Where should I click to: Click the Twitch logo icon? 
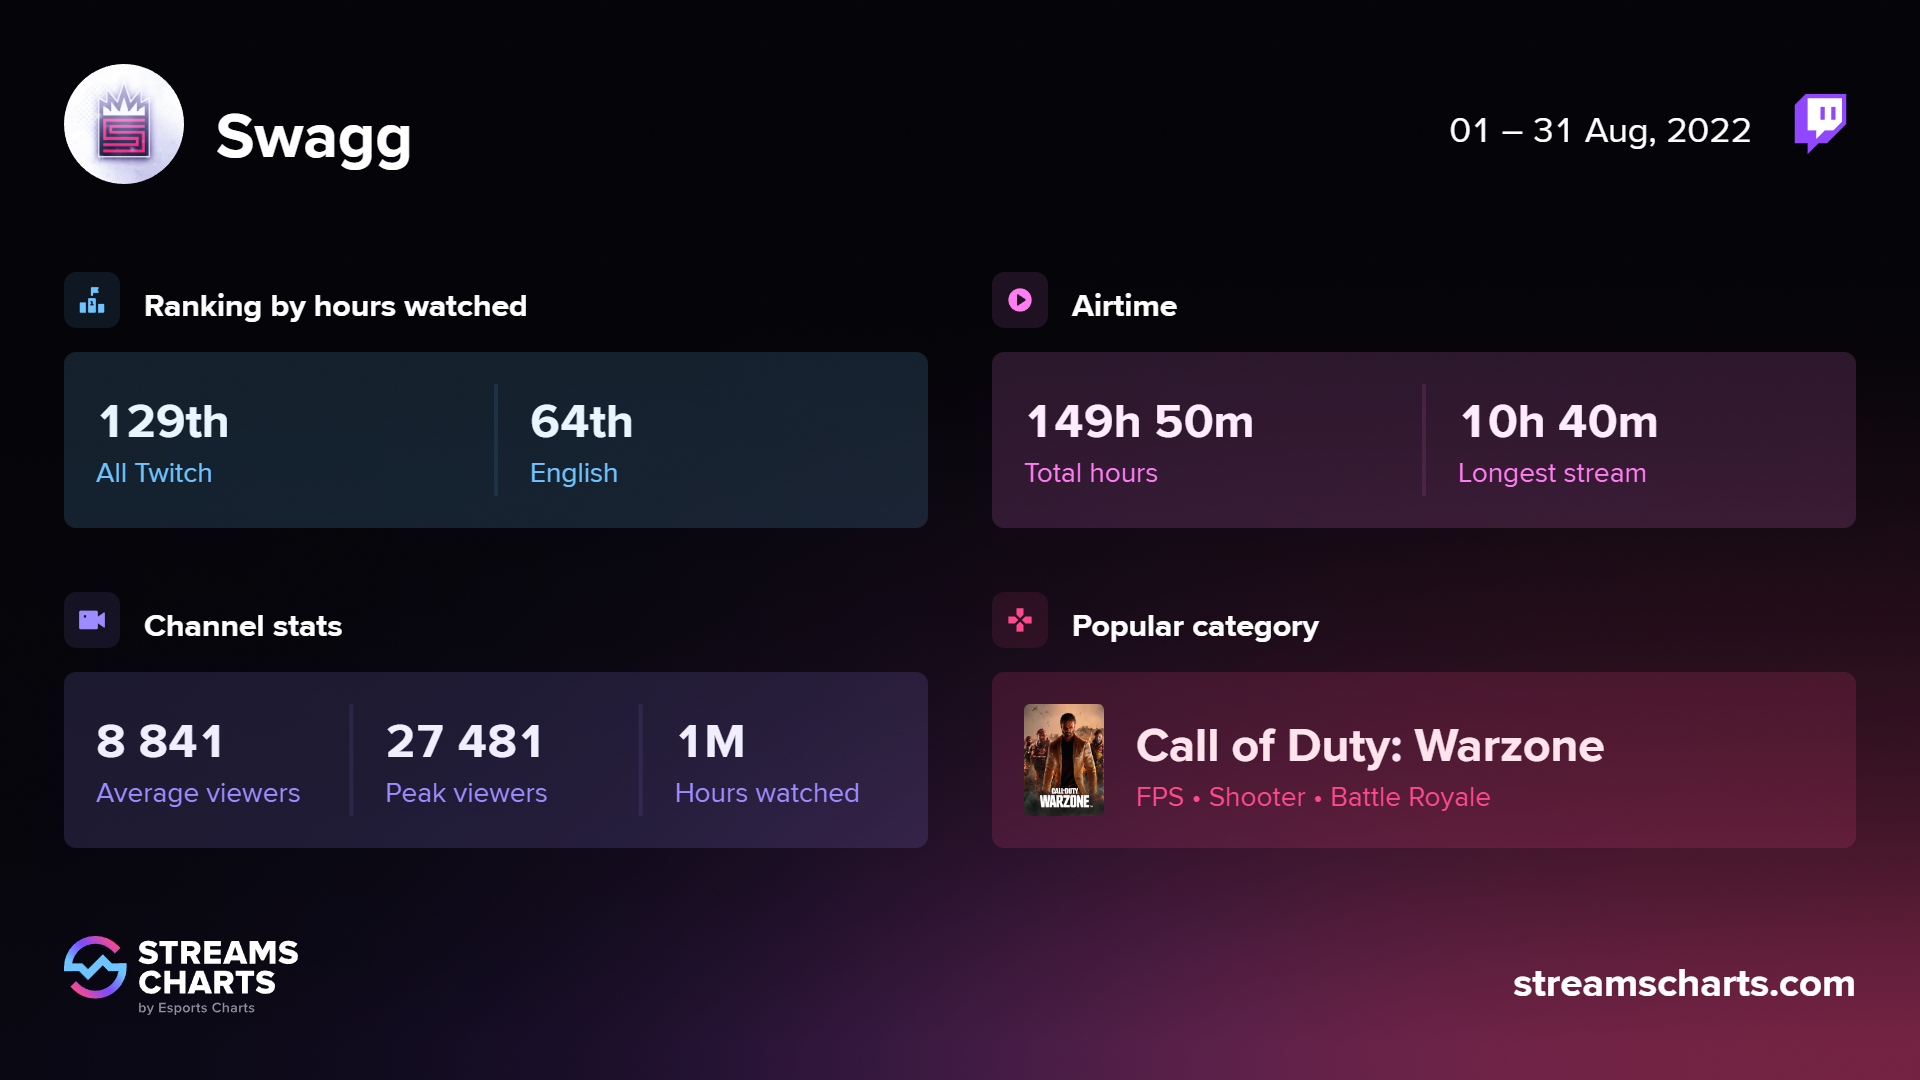point(1820,123)
